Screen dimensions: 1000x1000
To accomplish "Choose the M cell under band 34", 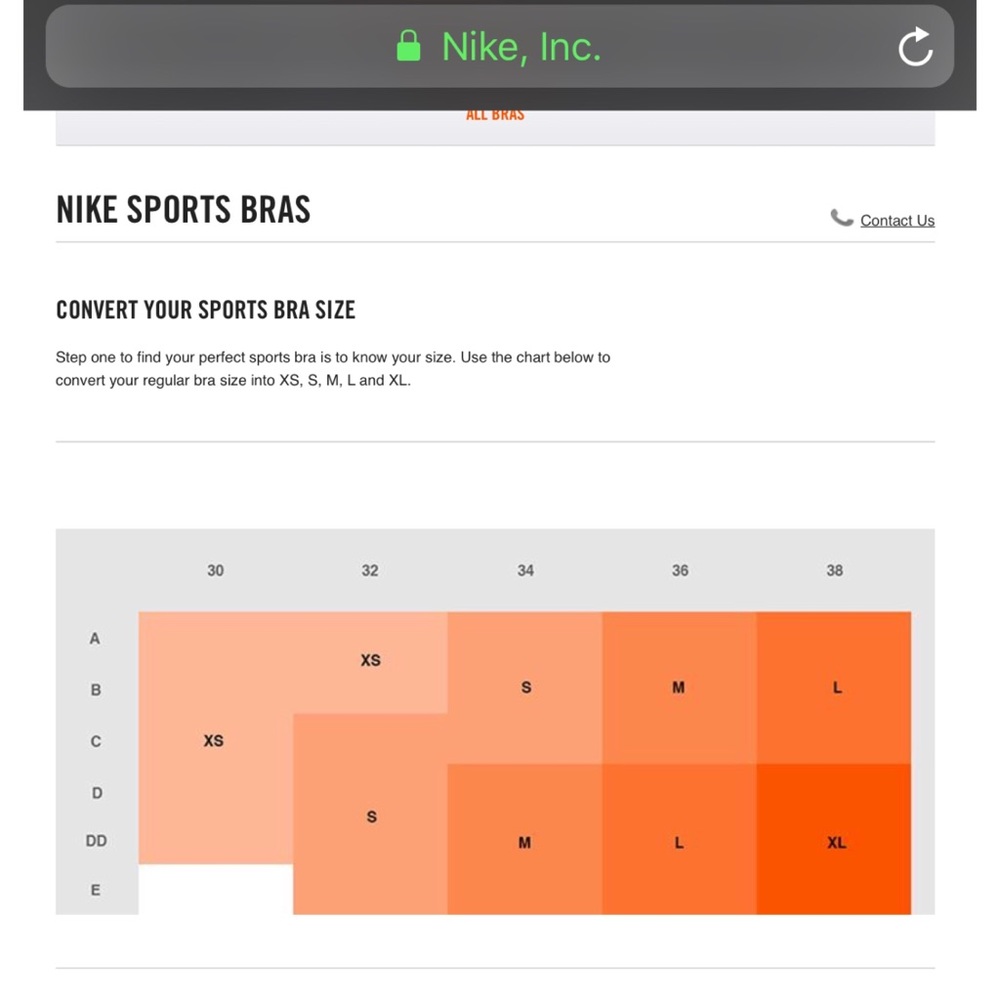I will 525,842.
